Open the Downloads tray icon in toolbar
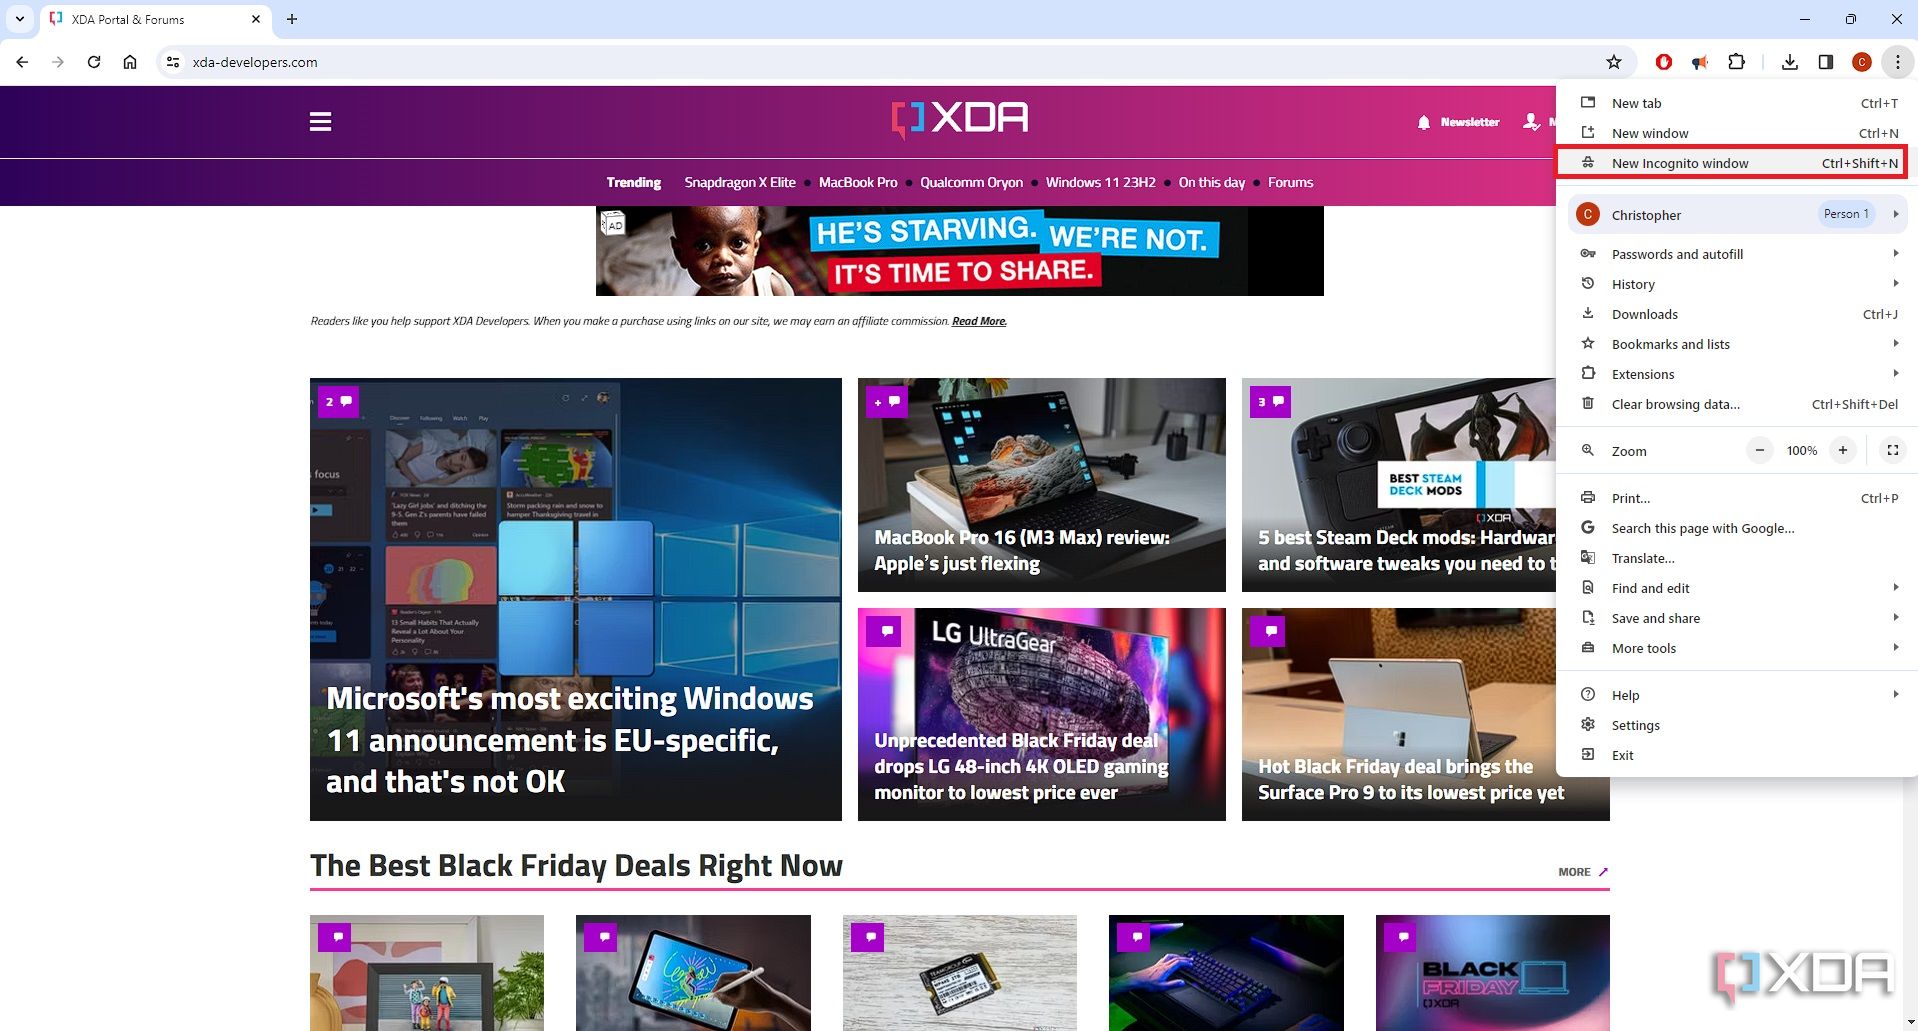Viewport: 1918px width, 1031px height. (1790, 62)
